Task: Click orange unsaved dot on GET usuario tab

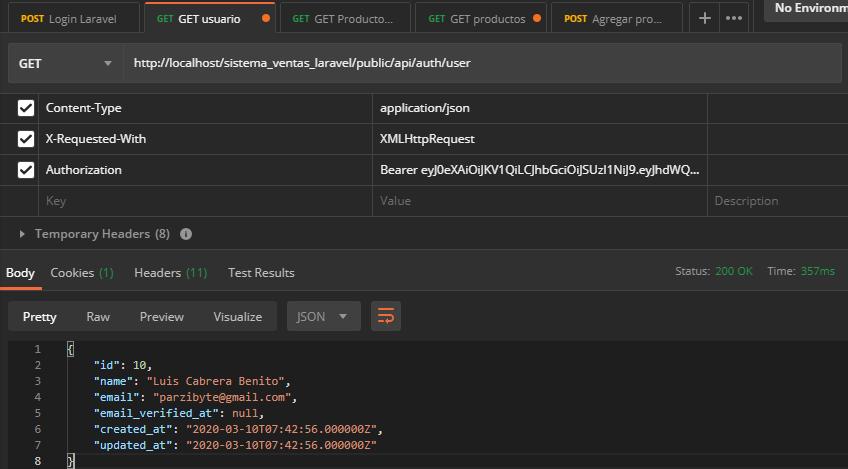Action: point(266,18)
